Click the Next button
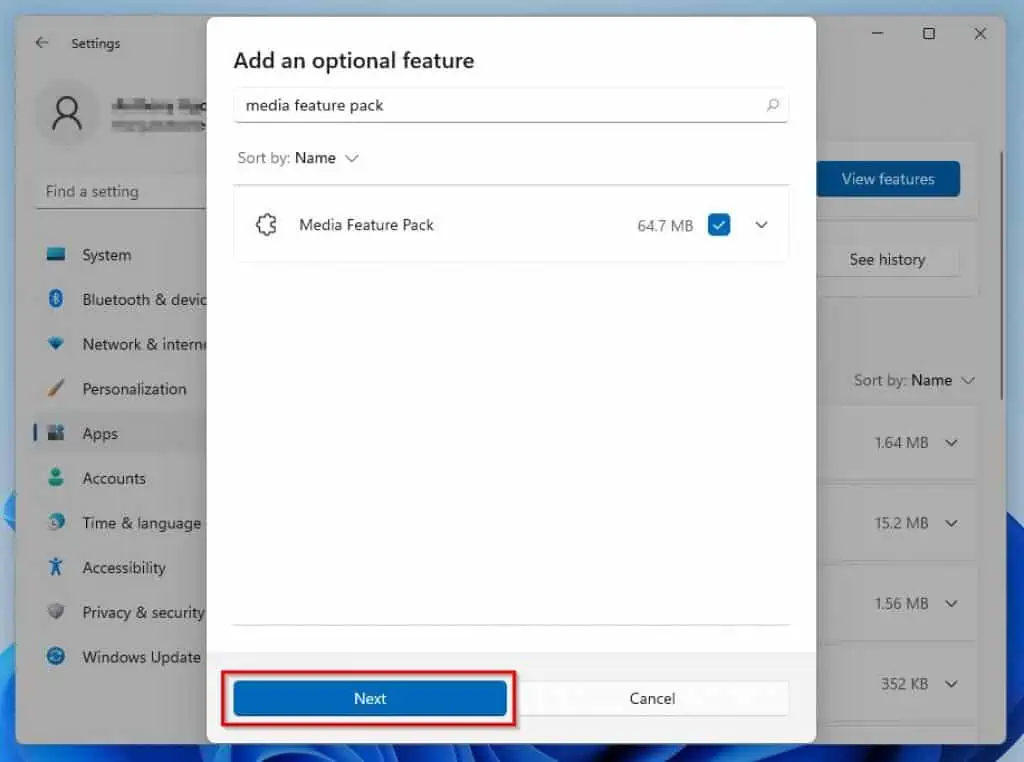The height and width of the screenshot is (762, 1024). click(x=370, y=698)
